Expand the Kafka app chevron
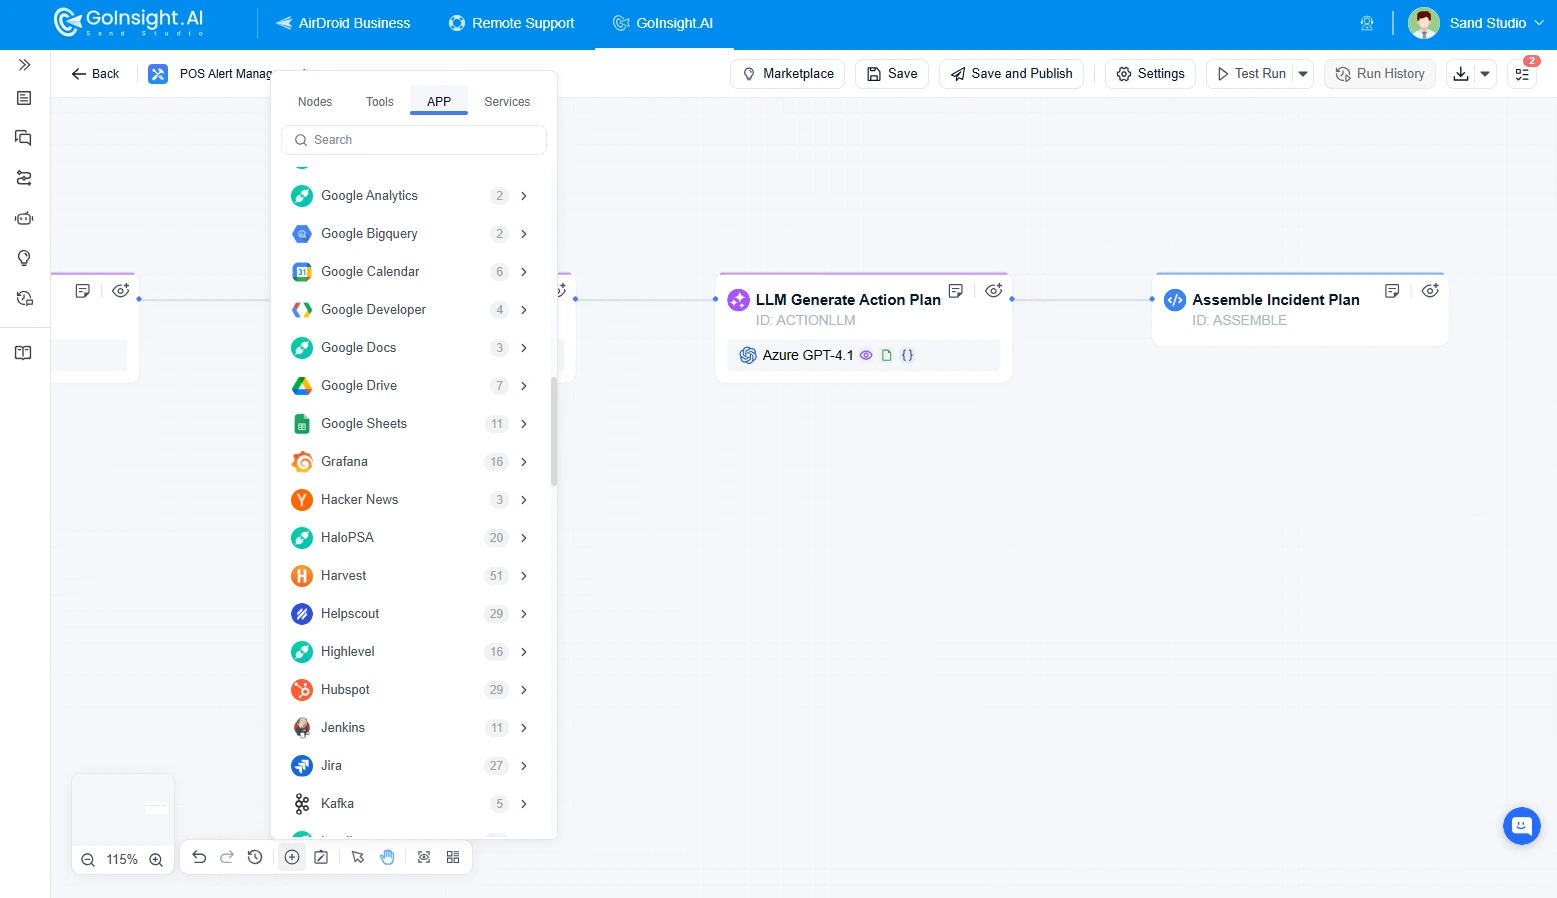The image size is (1557, 898). coord(524,804)
